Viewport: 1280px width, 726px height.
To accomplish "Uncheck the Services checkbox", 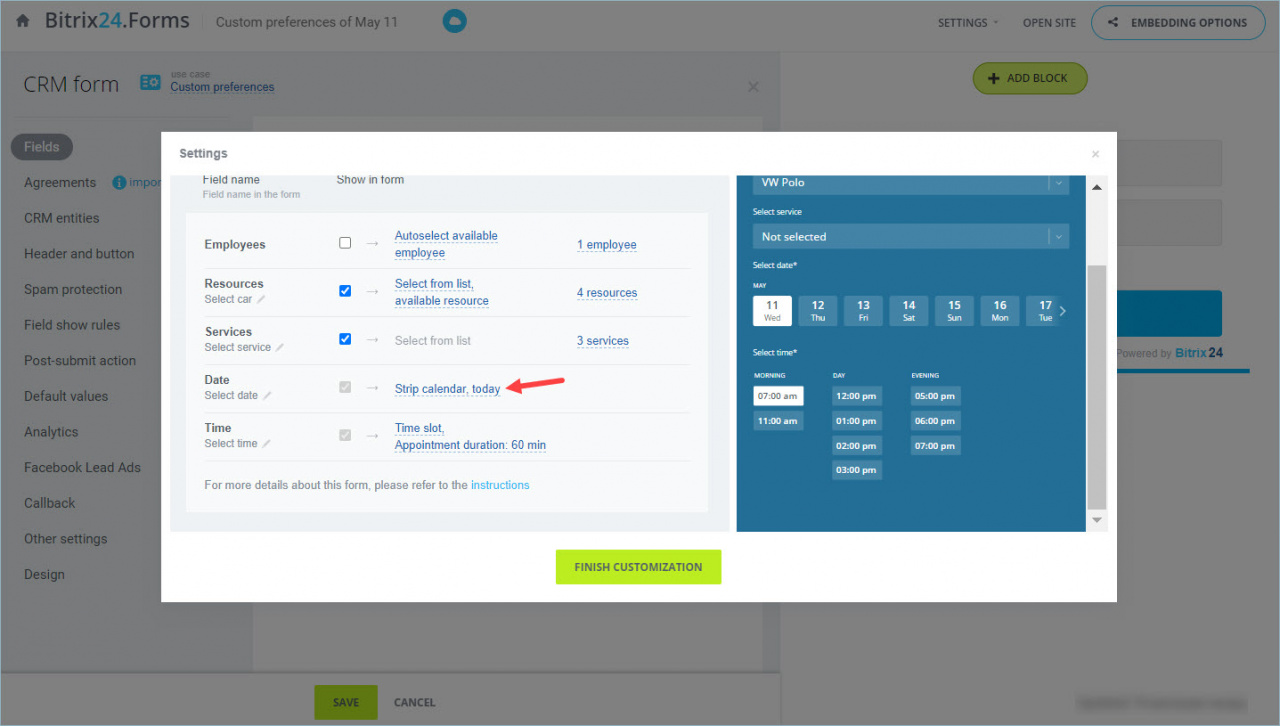I will tap(345, 339).
